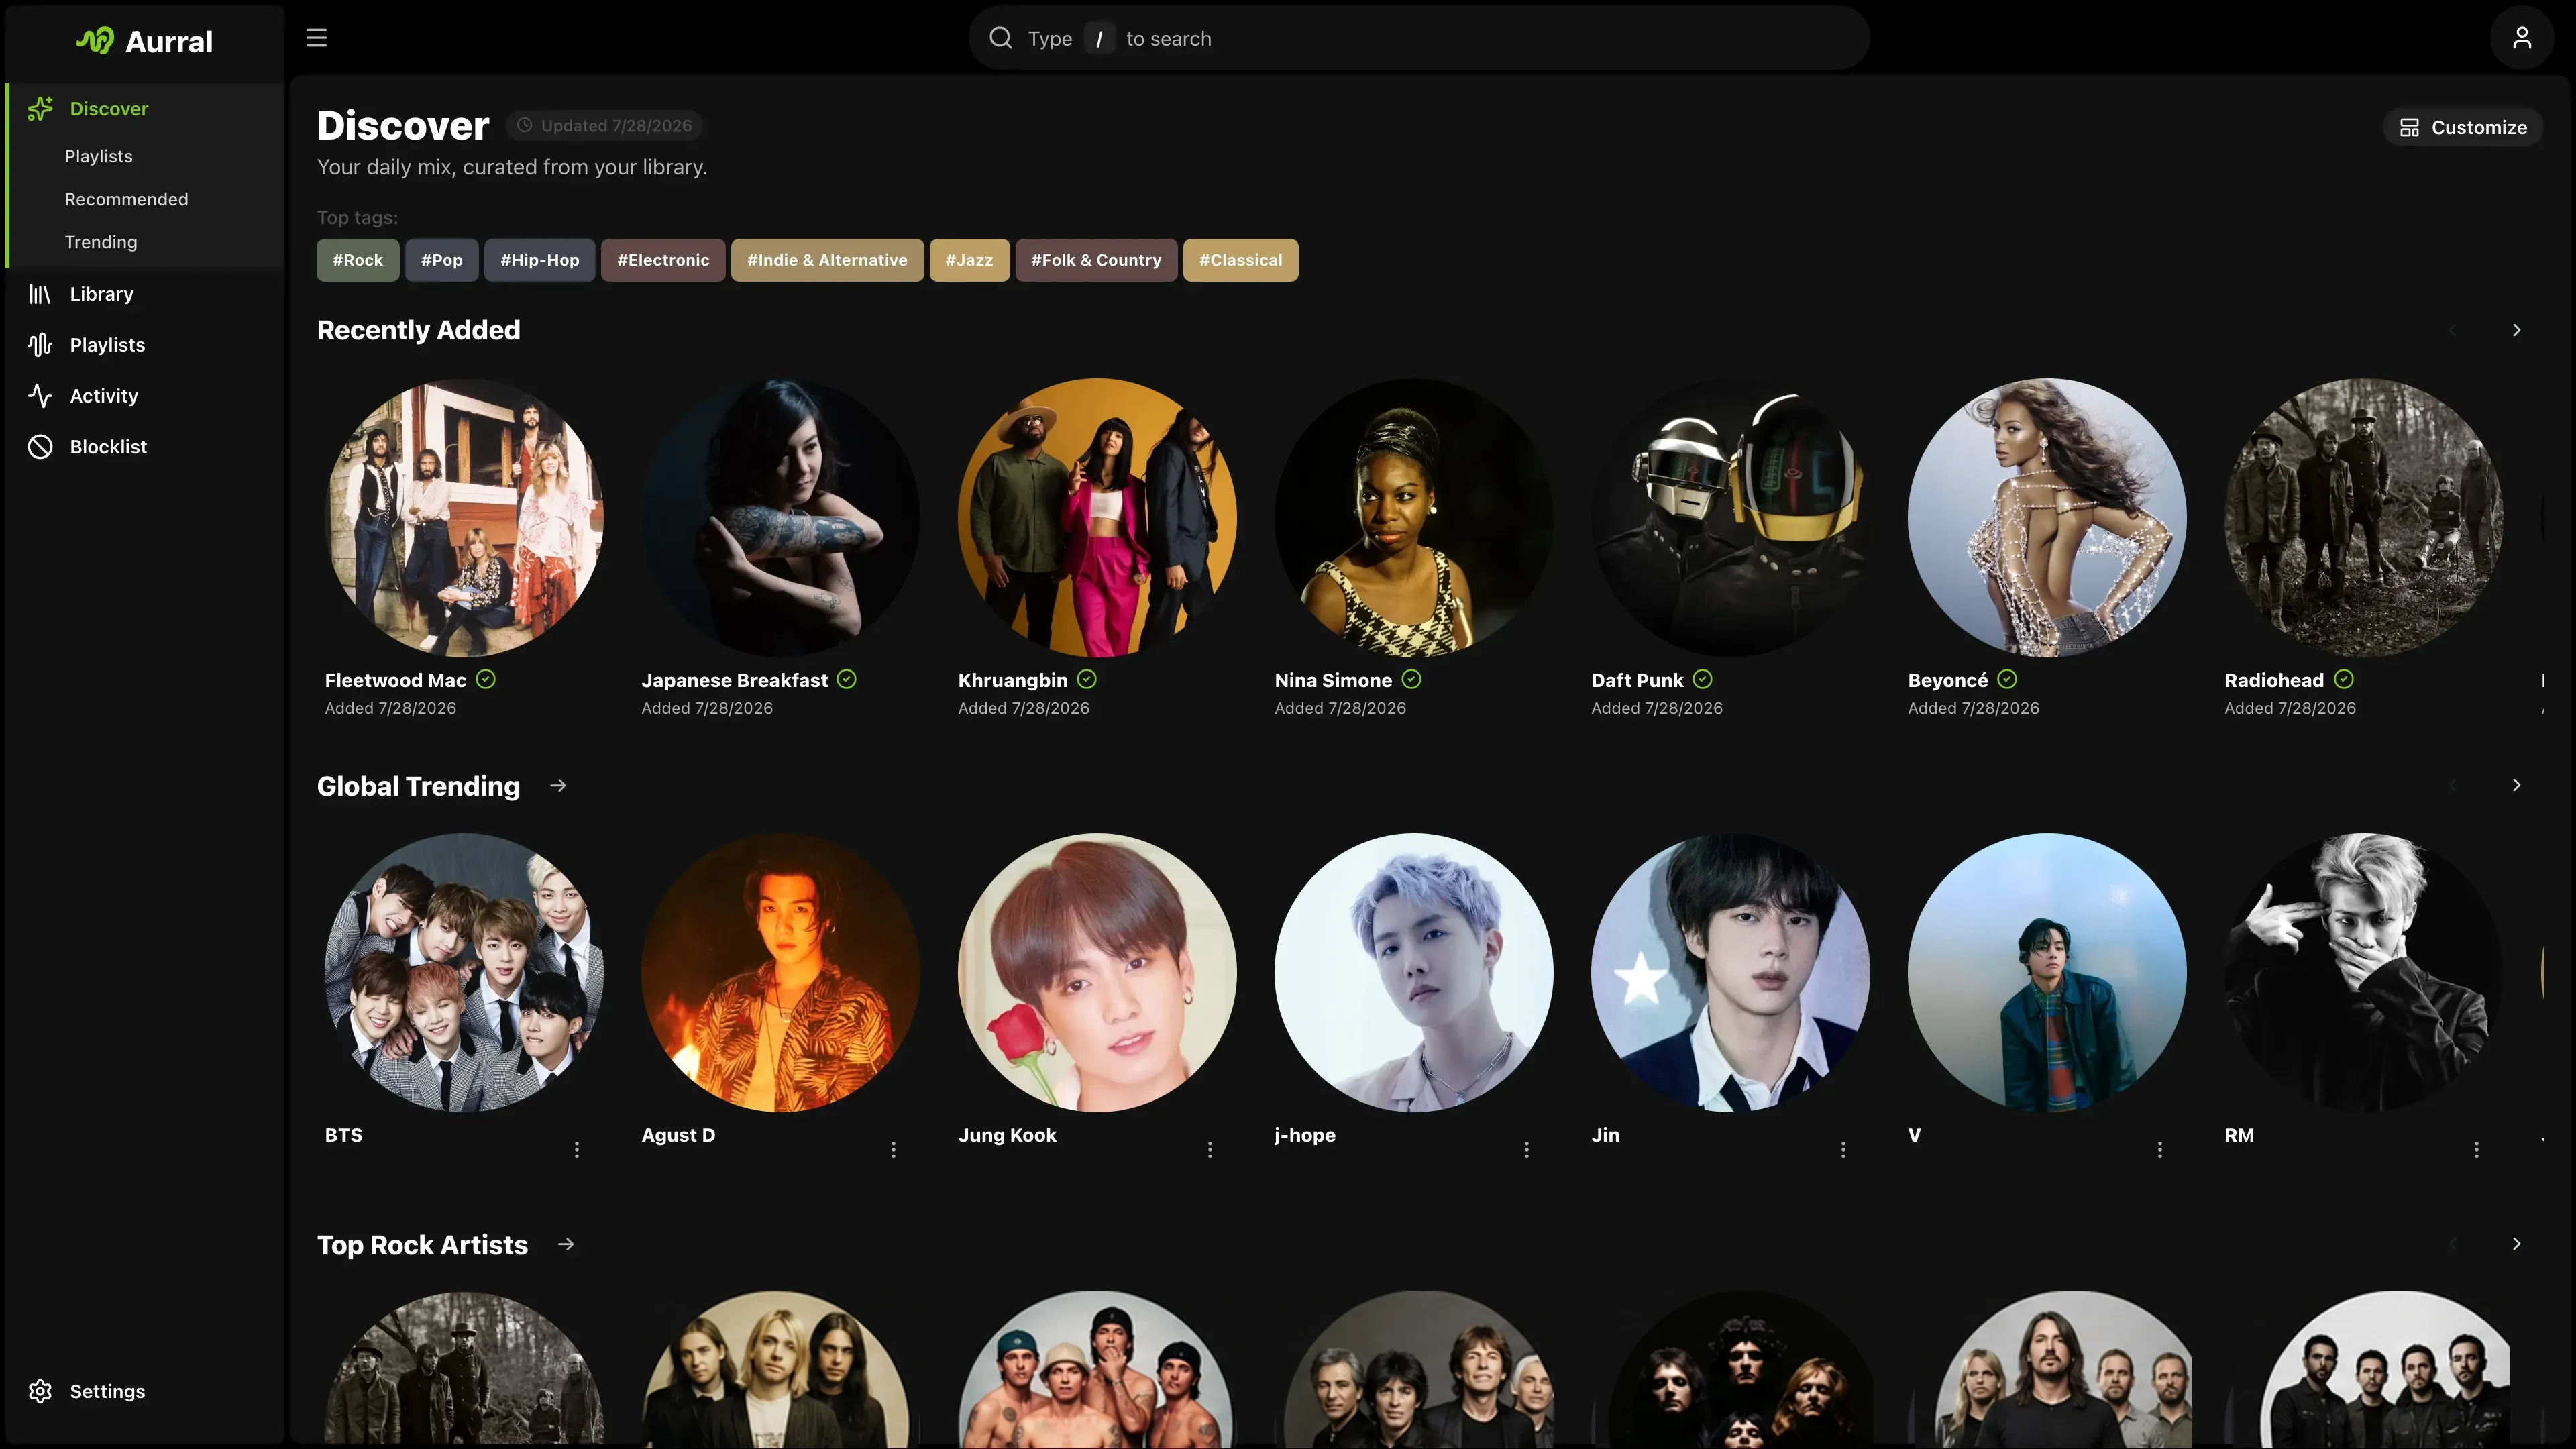Filter by #Pop tag
2576x1449 pixels.
click(x=441, y=260)
